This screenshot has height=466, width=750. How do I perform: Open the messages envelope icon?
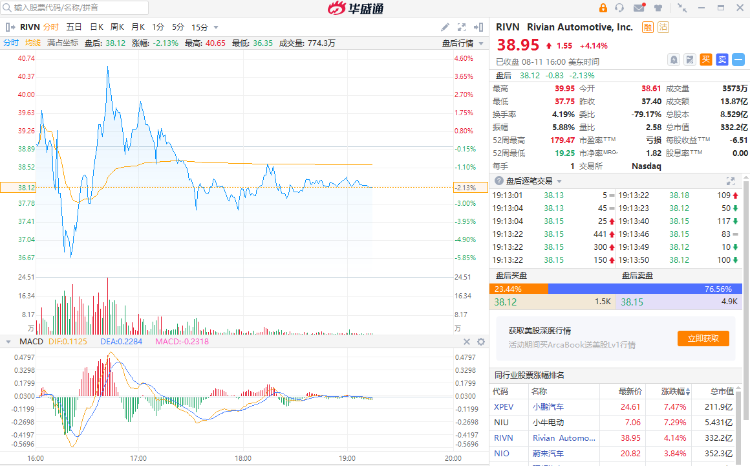click(x=639, y=8)
